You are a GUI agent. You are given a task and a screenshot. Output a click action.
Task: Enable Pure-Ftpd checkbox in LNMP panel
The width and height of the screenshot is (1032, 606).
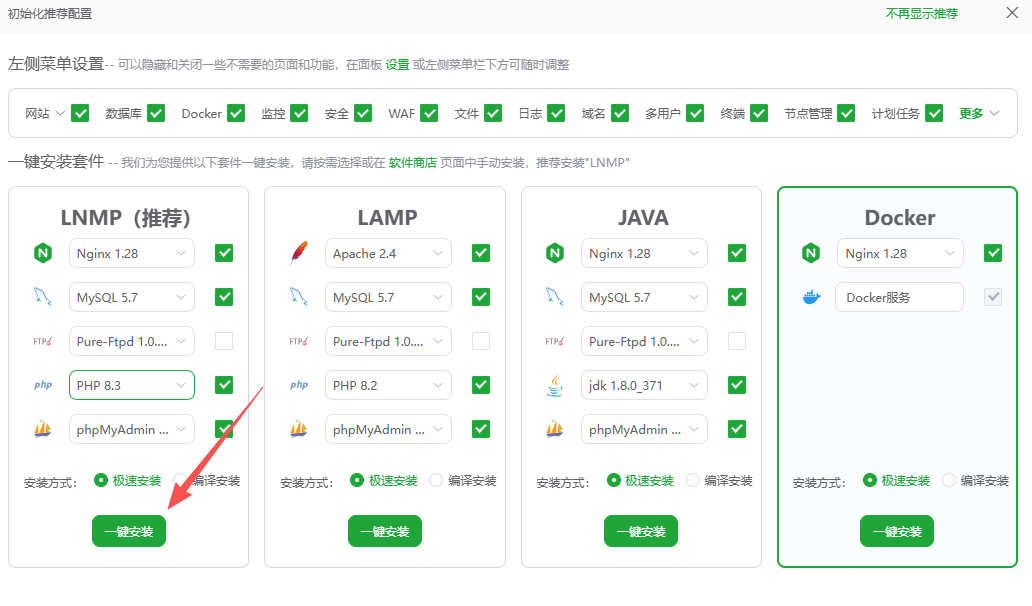[224, 341]
